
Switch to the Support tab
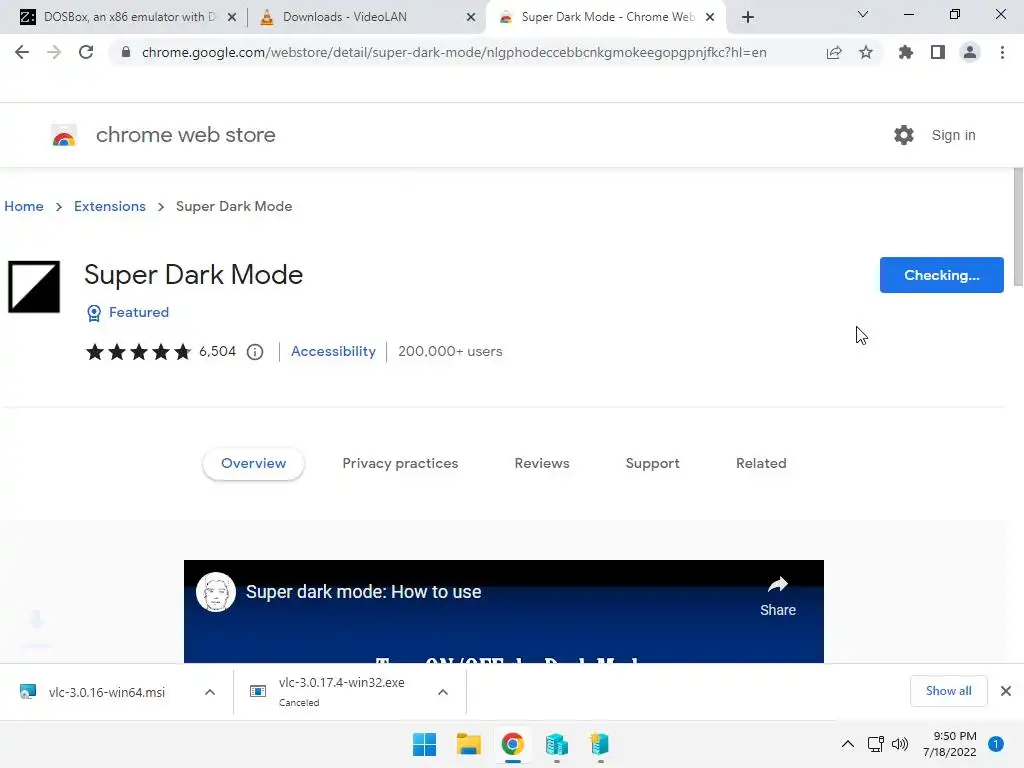[652, 464]
